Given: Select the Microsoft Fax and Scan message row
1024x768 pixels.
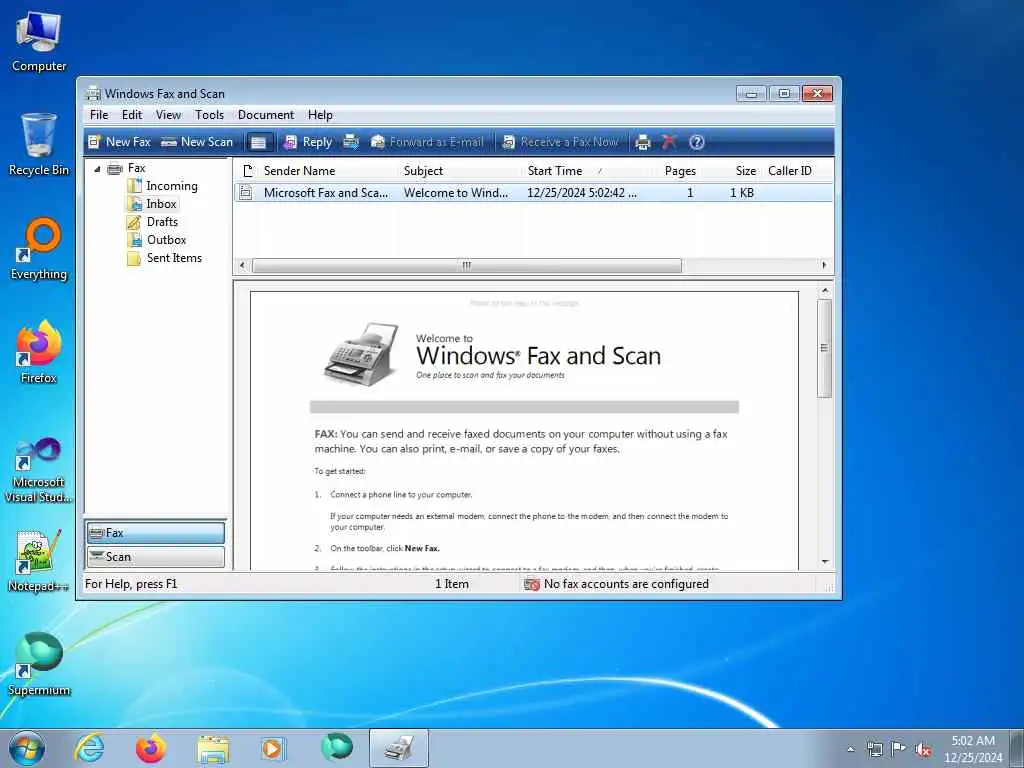Looking at the screenshot, I should click(534, 193).
